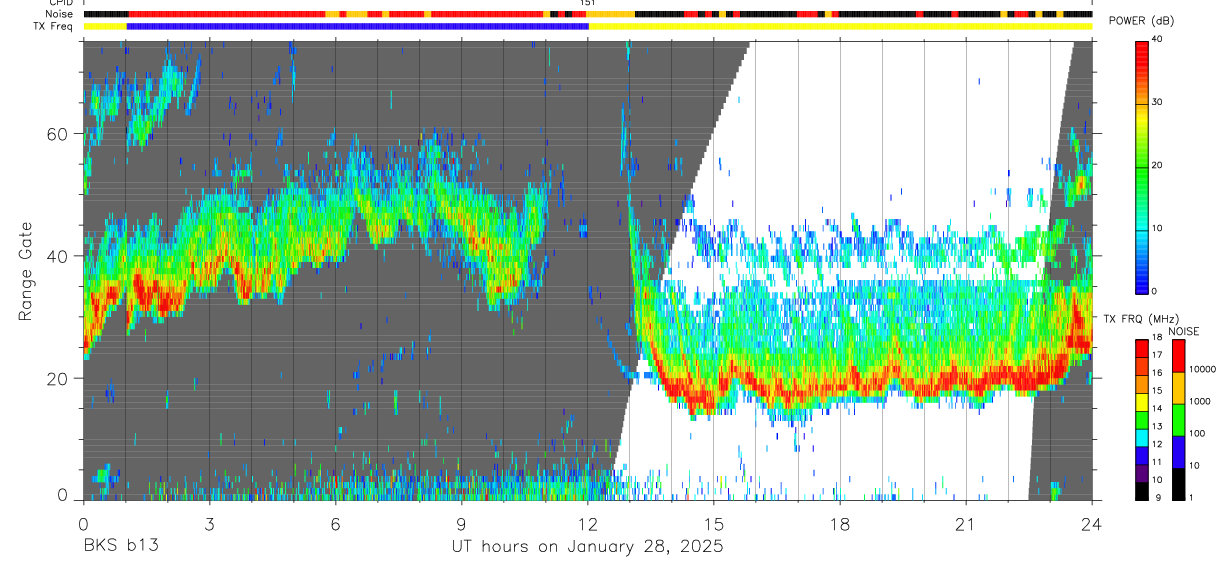Click the 30 tick on the POWER scale
Image resolution: width=1228 pixels, height=567 pixels.
point(1156,103)
